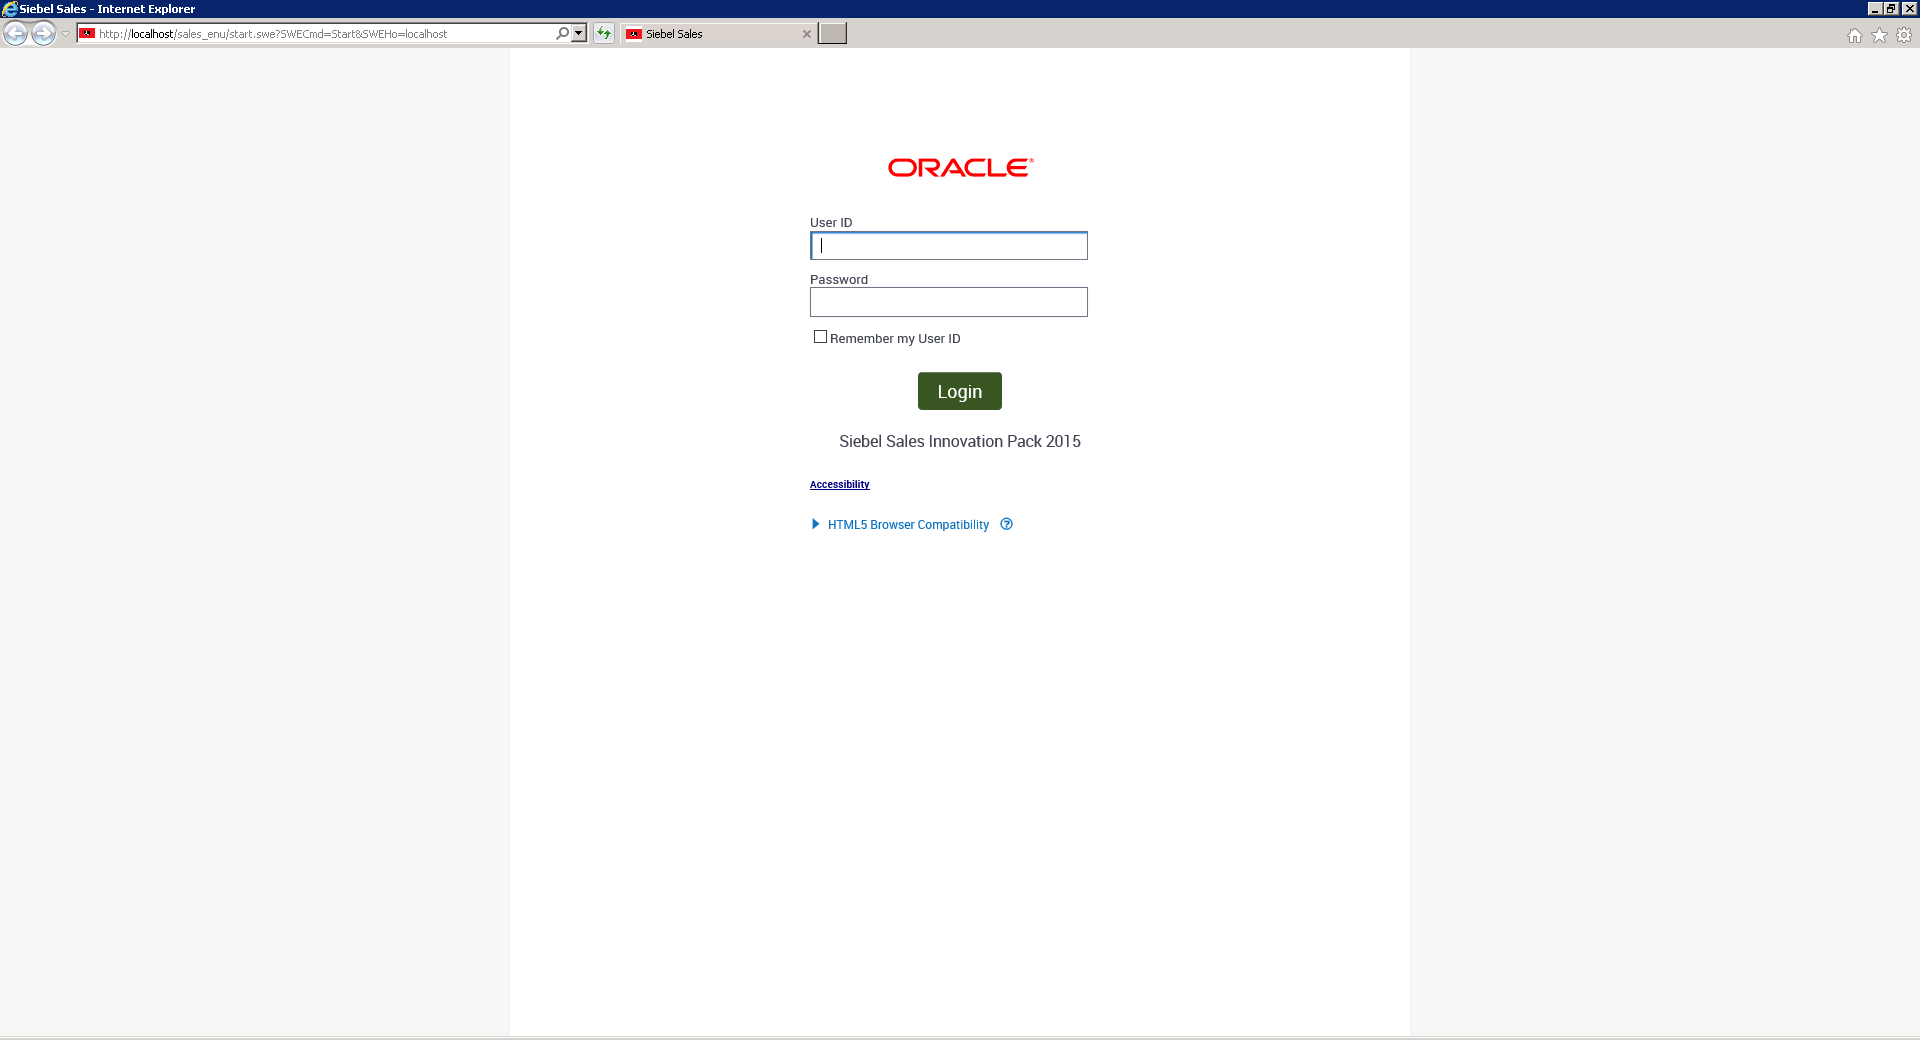Screen dimensions: 1920x1040
Task: Click the browser Forward arrow button
Action: tap(43, 34)
